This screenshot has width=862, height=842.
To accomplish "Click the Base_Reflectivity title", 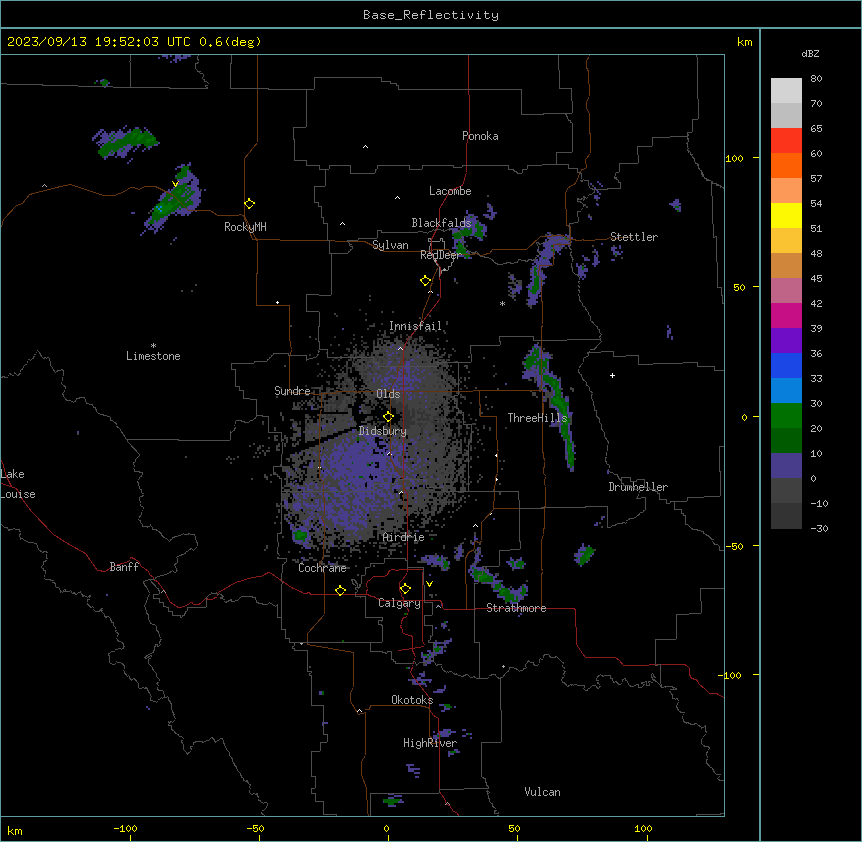I will 431,15.
